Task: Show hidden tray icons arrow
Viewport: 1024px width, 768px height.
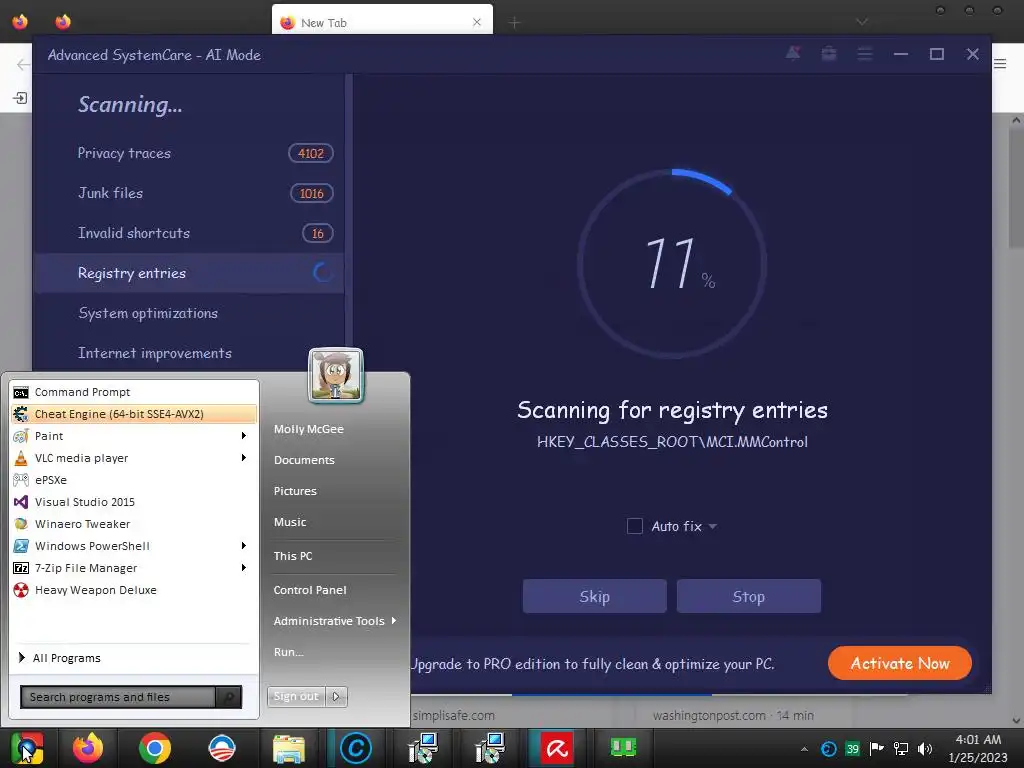Action: pyautogui.click(x=805, y=749)
